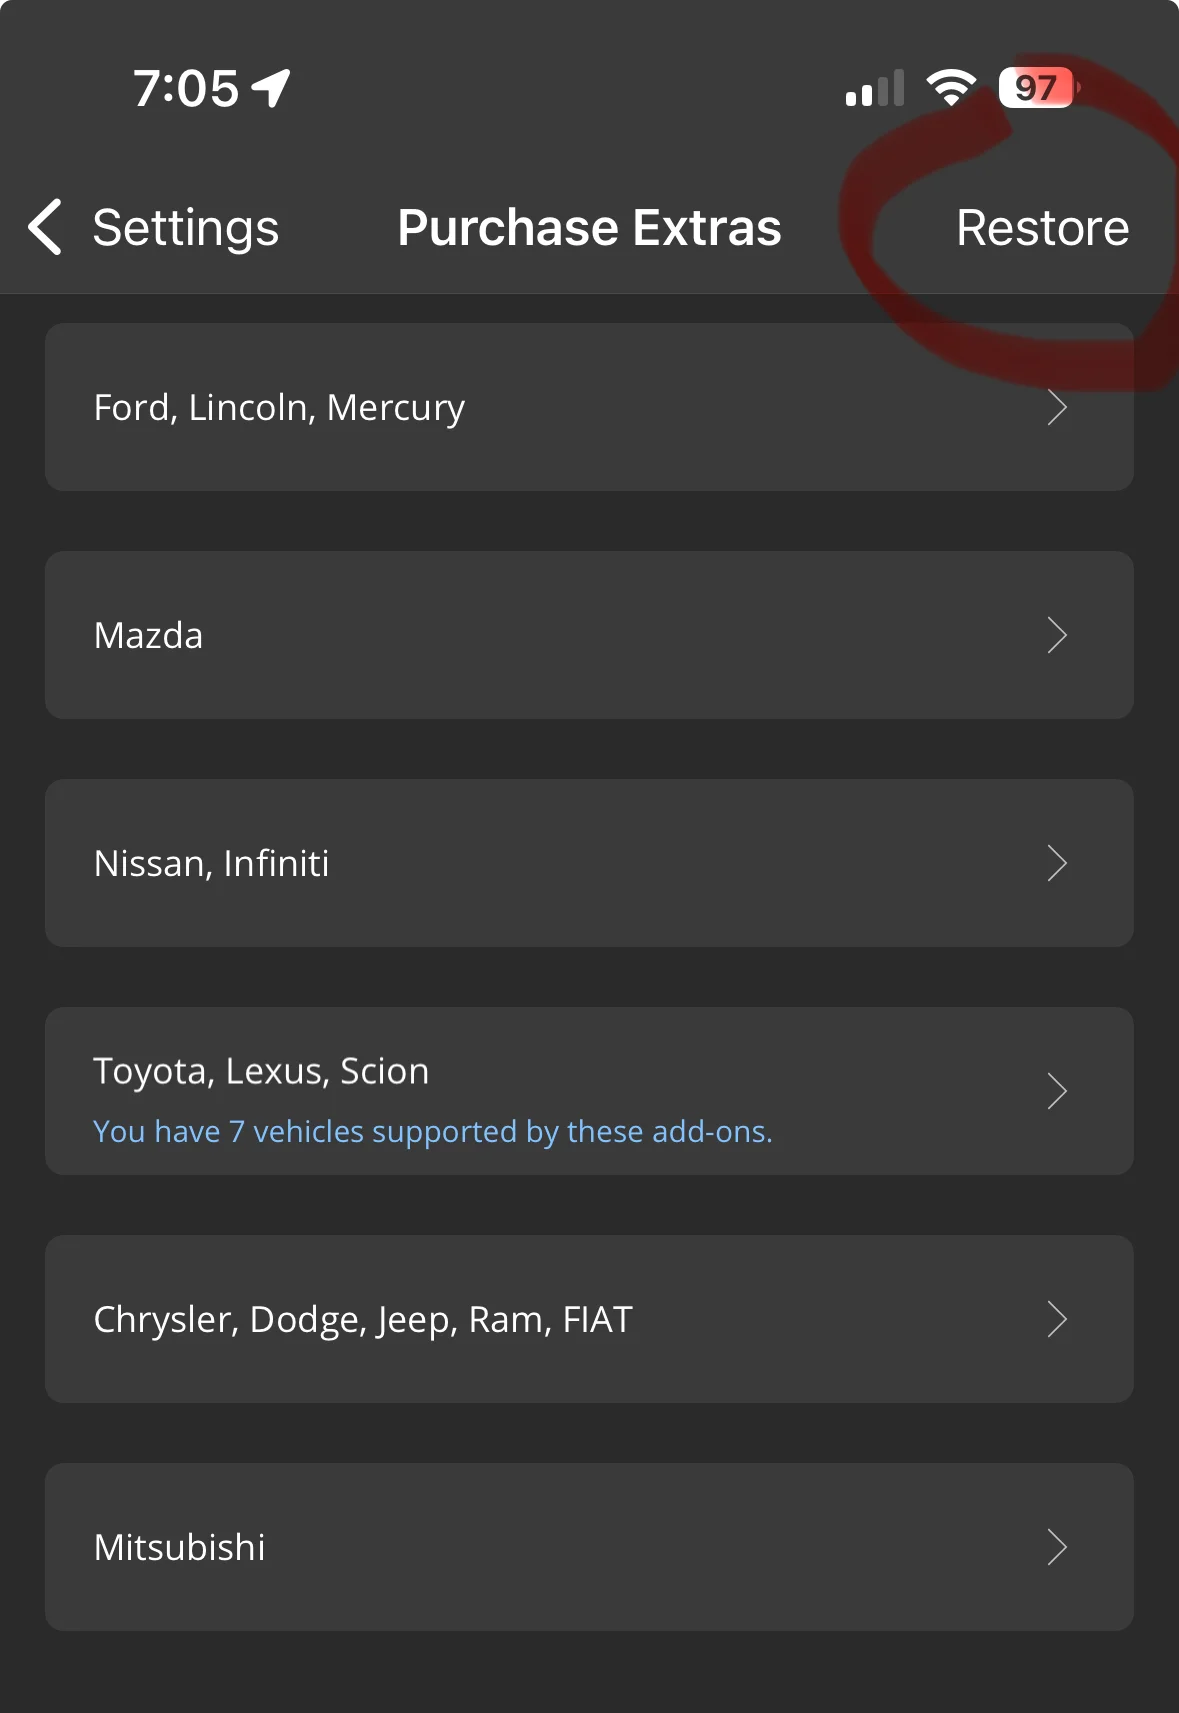Expand chevron on the Mitsubishi row

[x=1057, y=1547]
